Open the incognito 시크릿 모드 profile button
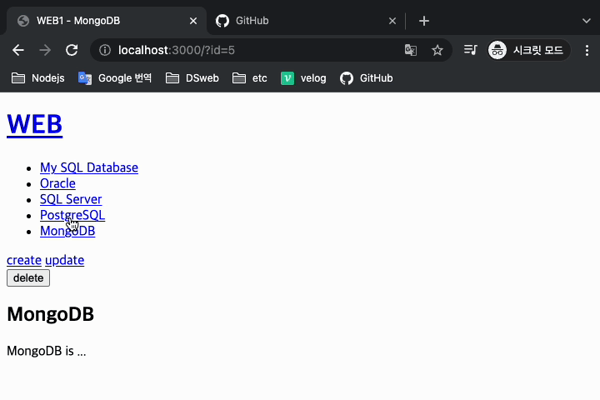The image size is (600, 400). [x=528, y=50]
